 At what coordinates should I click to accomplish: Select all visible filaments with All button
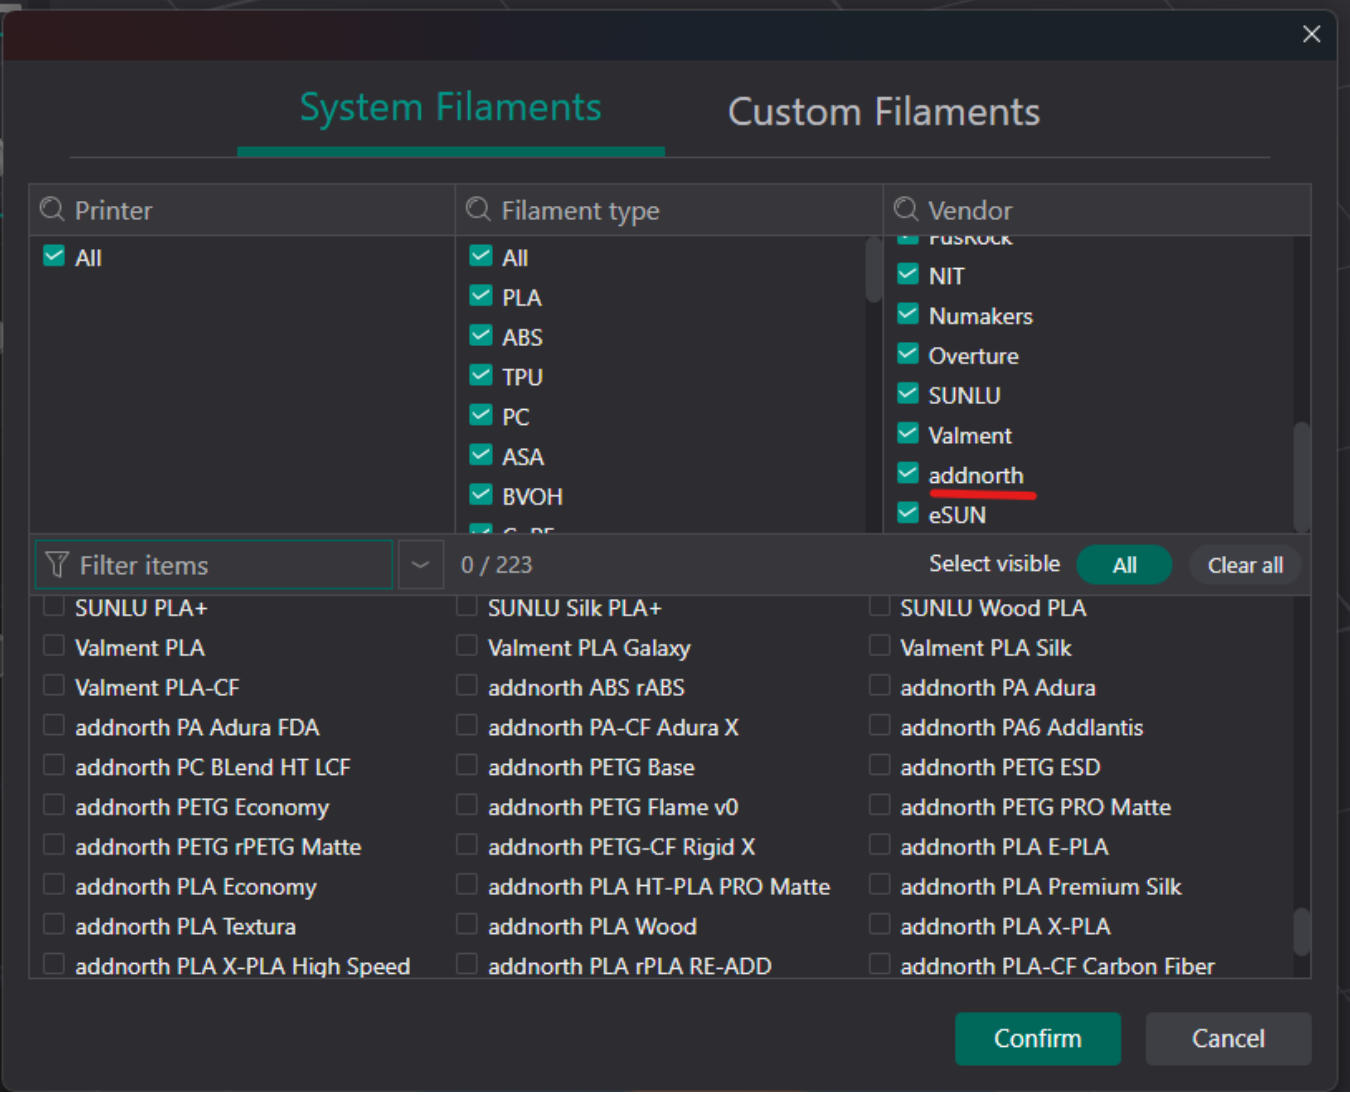click(1124, 565)
